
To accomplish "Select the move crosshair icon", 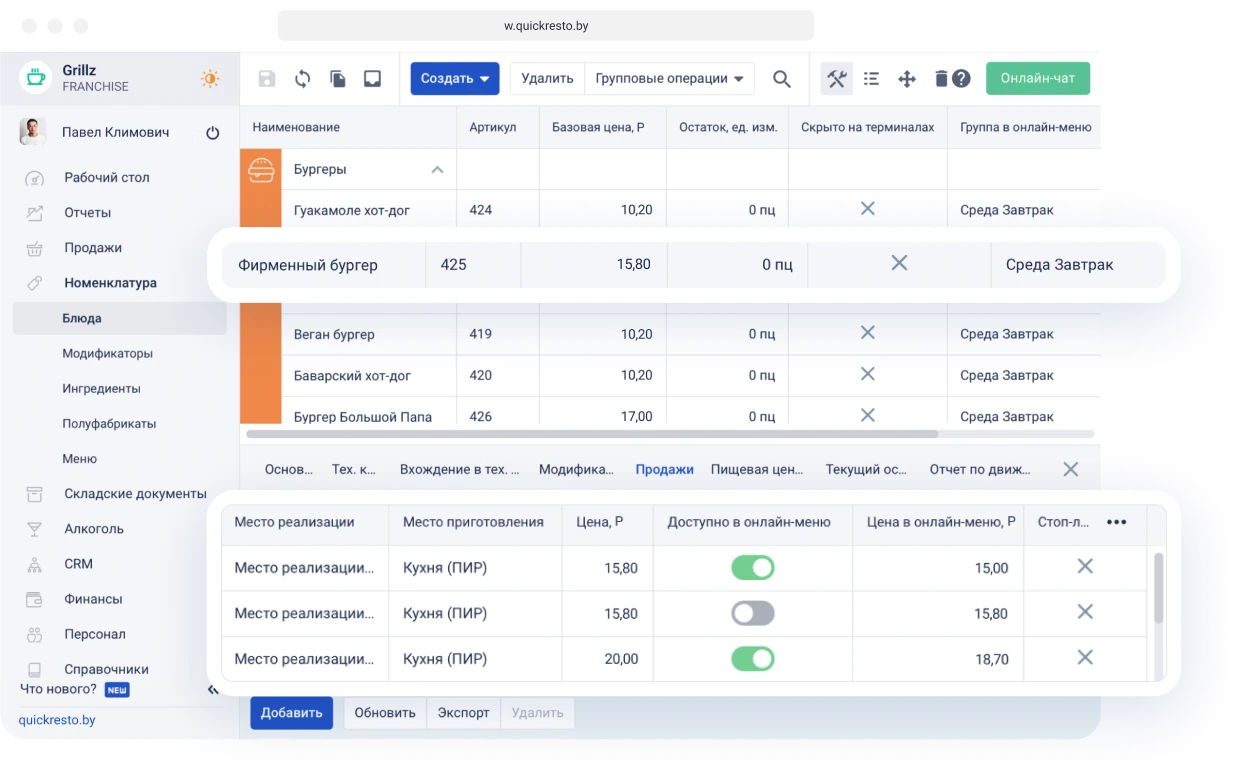I will click(906, 78).
